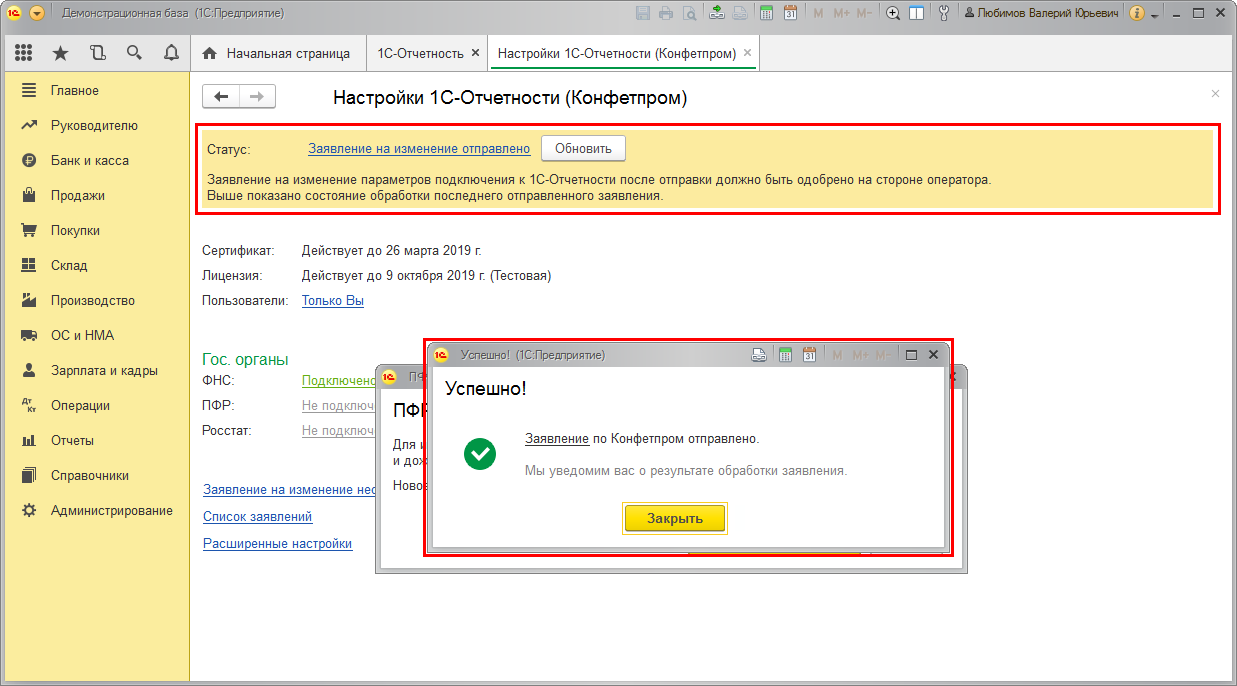Screen dimensions: 1237x686
Task: Maximize the Успешно dialog
Action: coord(911,355)
